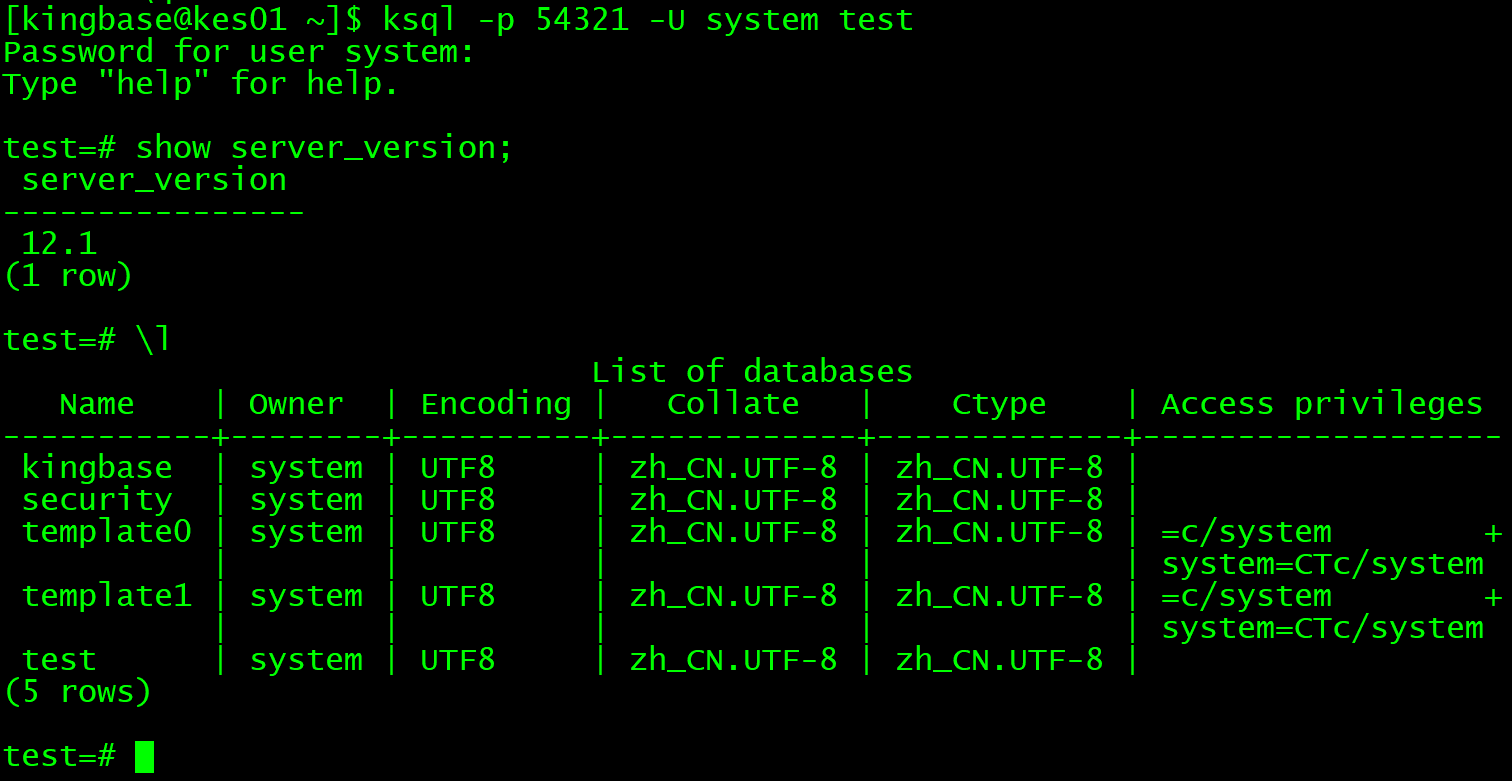This screenshot has height=781, width=1512.
Task: Click the "show server_version;" command text
Action: (x=324, y=148)
